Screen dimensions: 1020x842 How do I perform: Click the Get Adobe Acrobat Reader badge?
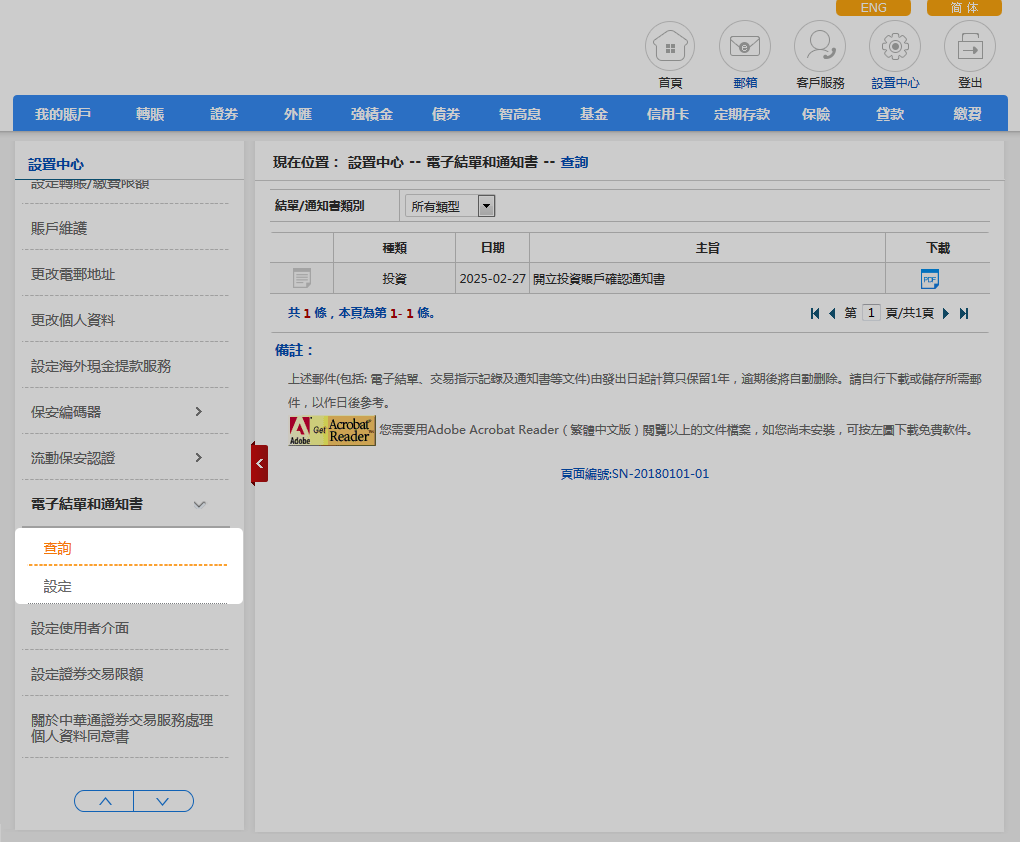coord(332,430)
